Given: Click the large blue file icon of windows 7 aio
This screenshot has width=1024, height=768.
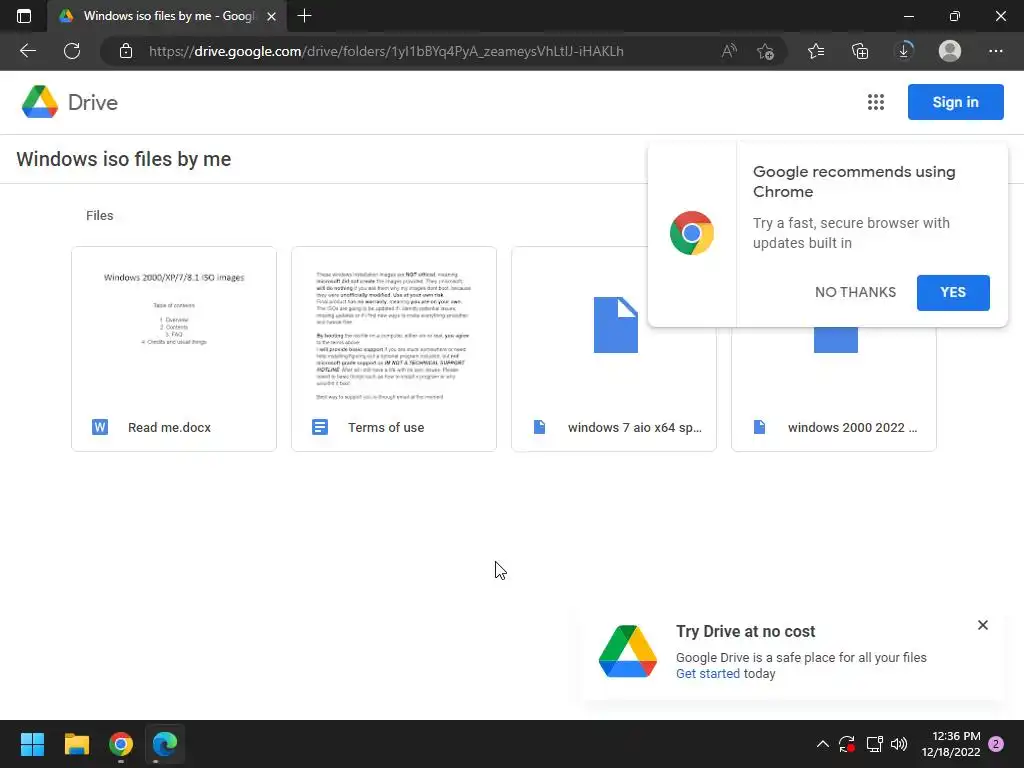Looking at the screenshot, I should pyautogui.click(x=616, y=325).
